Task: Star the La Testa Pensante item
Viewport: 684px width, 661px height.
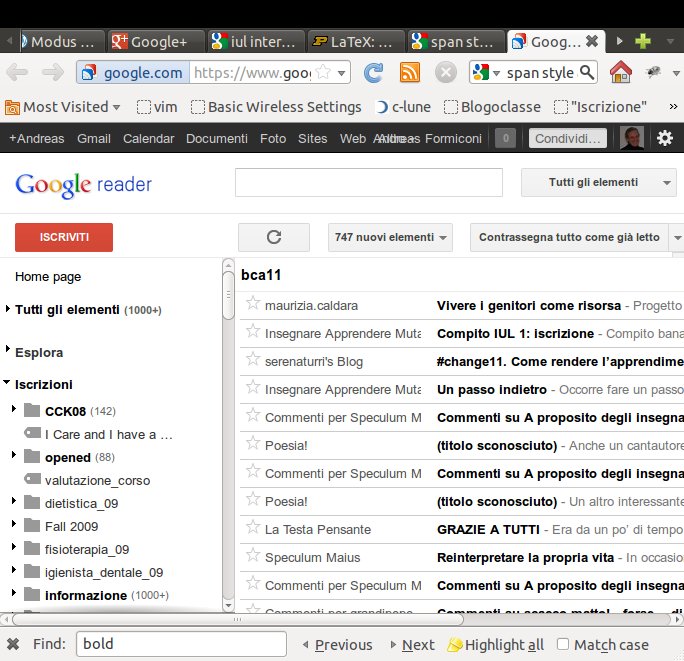Action: [253, 527]
